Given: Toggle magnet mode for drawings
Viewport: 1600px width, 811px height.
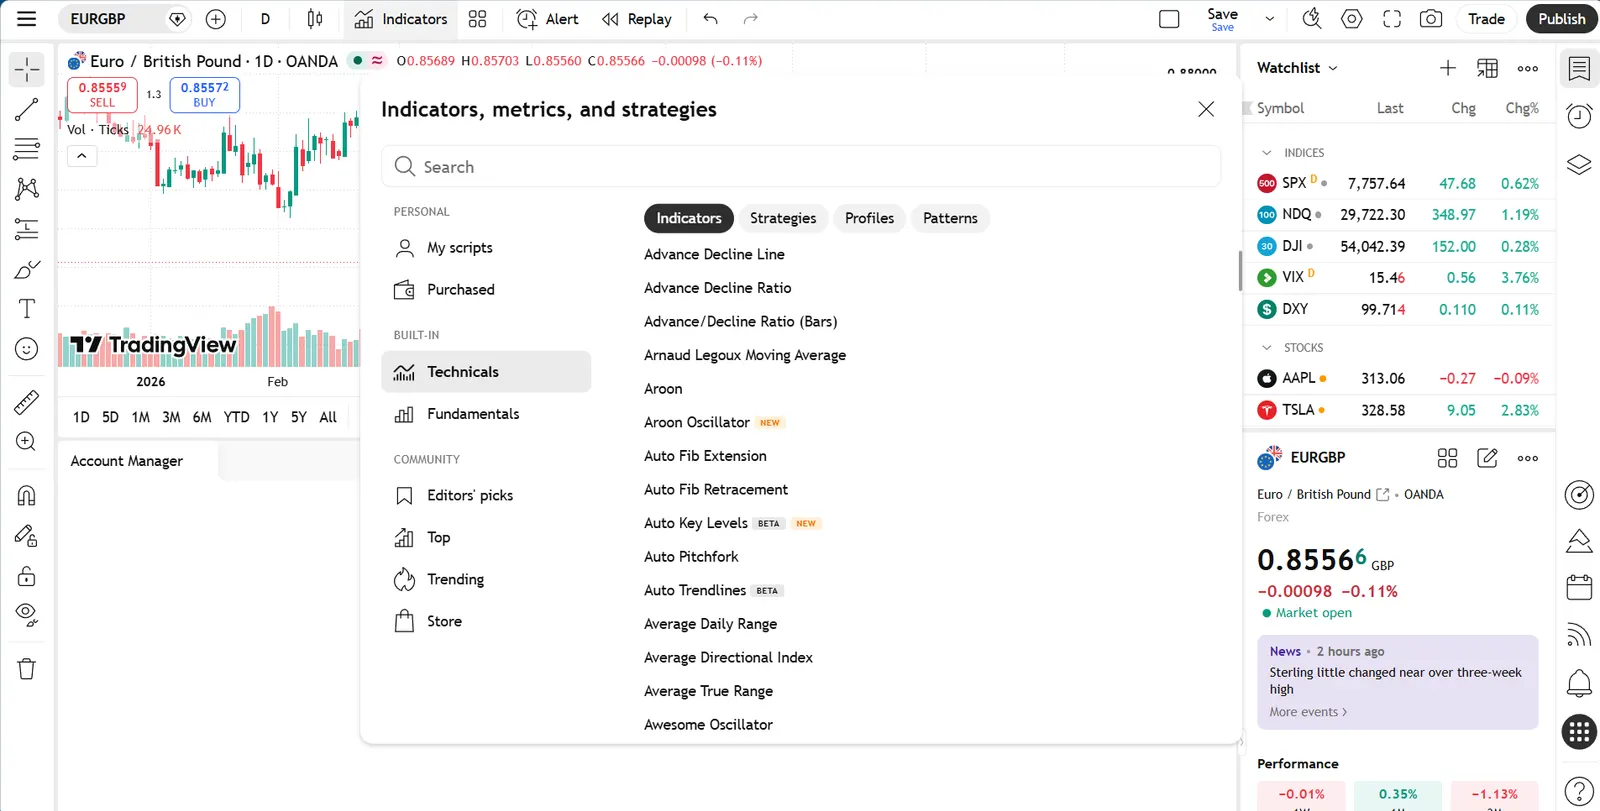Looking at the screenshot, I should click(x=27, y=496).
